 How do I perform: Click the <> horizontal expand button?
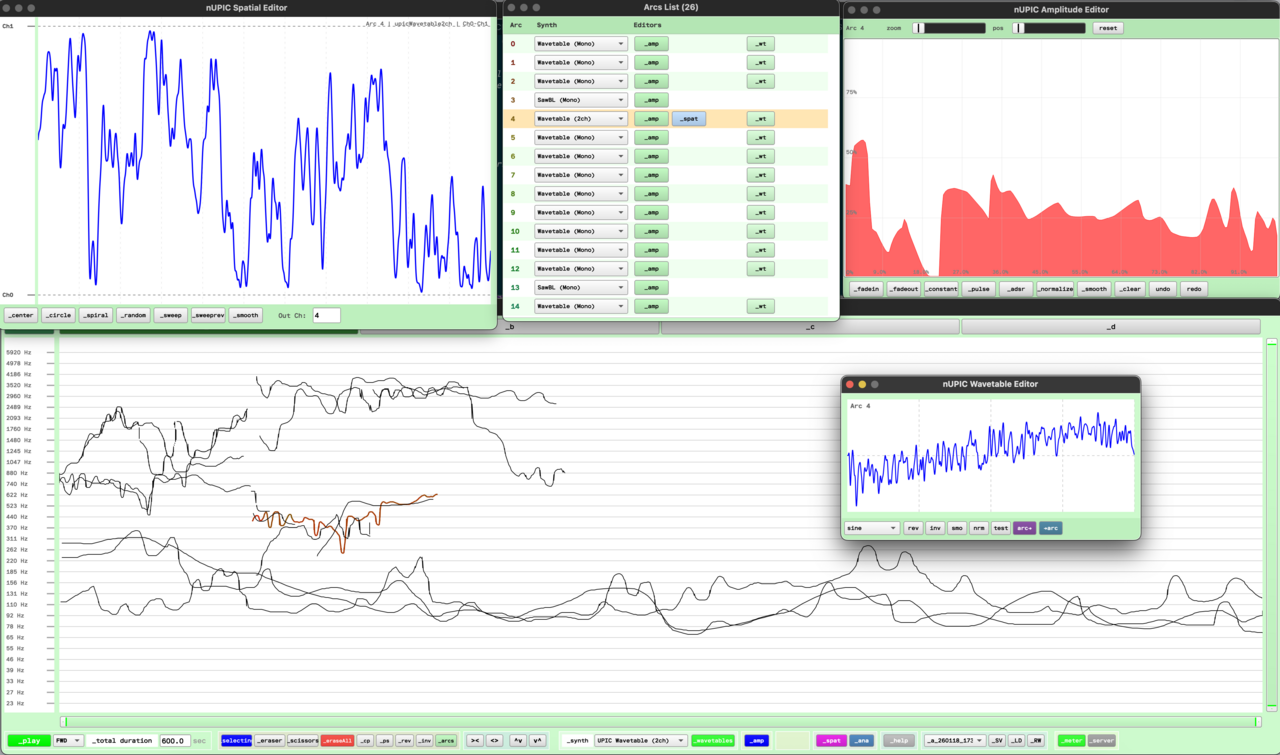(x=494, y=741)
